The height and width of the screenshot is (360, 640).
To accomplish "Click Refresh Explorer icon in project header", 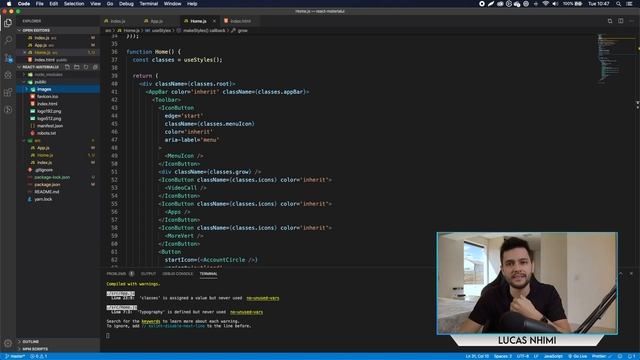I will [x=86, y=67].
